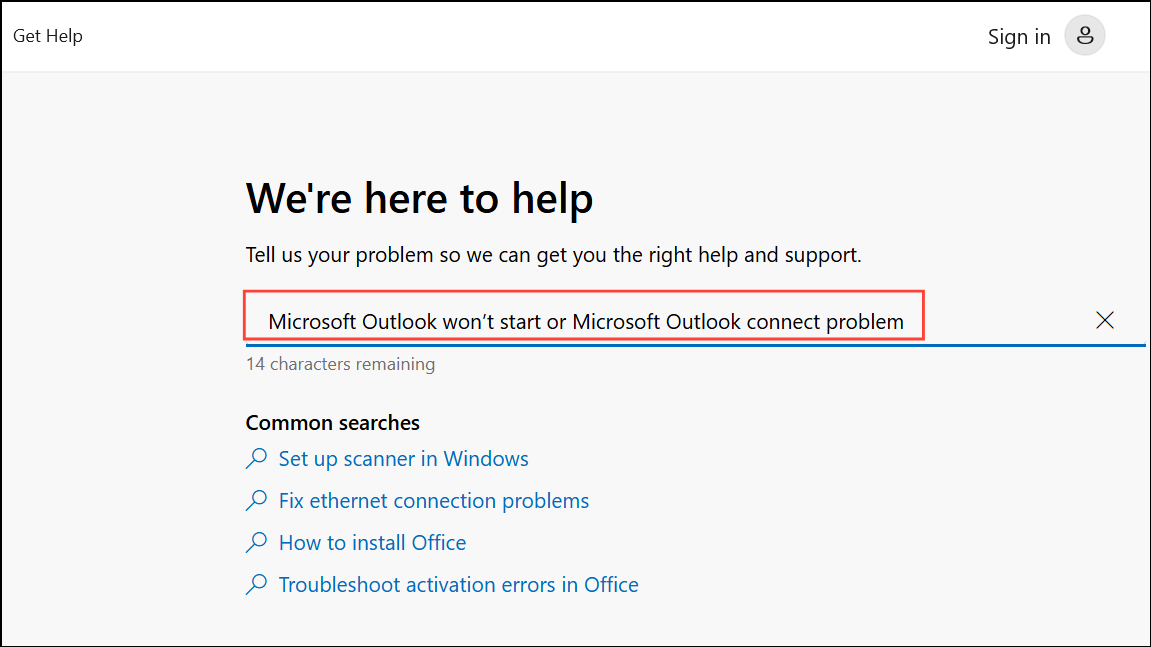Screen dimensions: 1151x647
Task: Click the profile icon next to Sign in
Action: click(1085, 36)
